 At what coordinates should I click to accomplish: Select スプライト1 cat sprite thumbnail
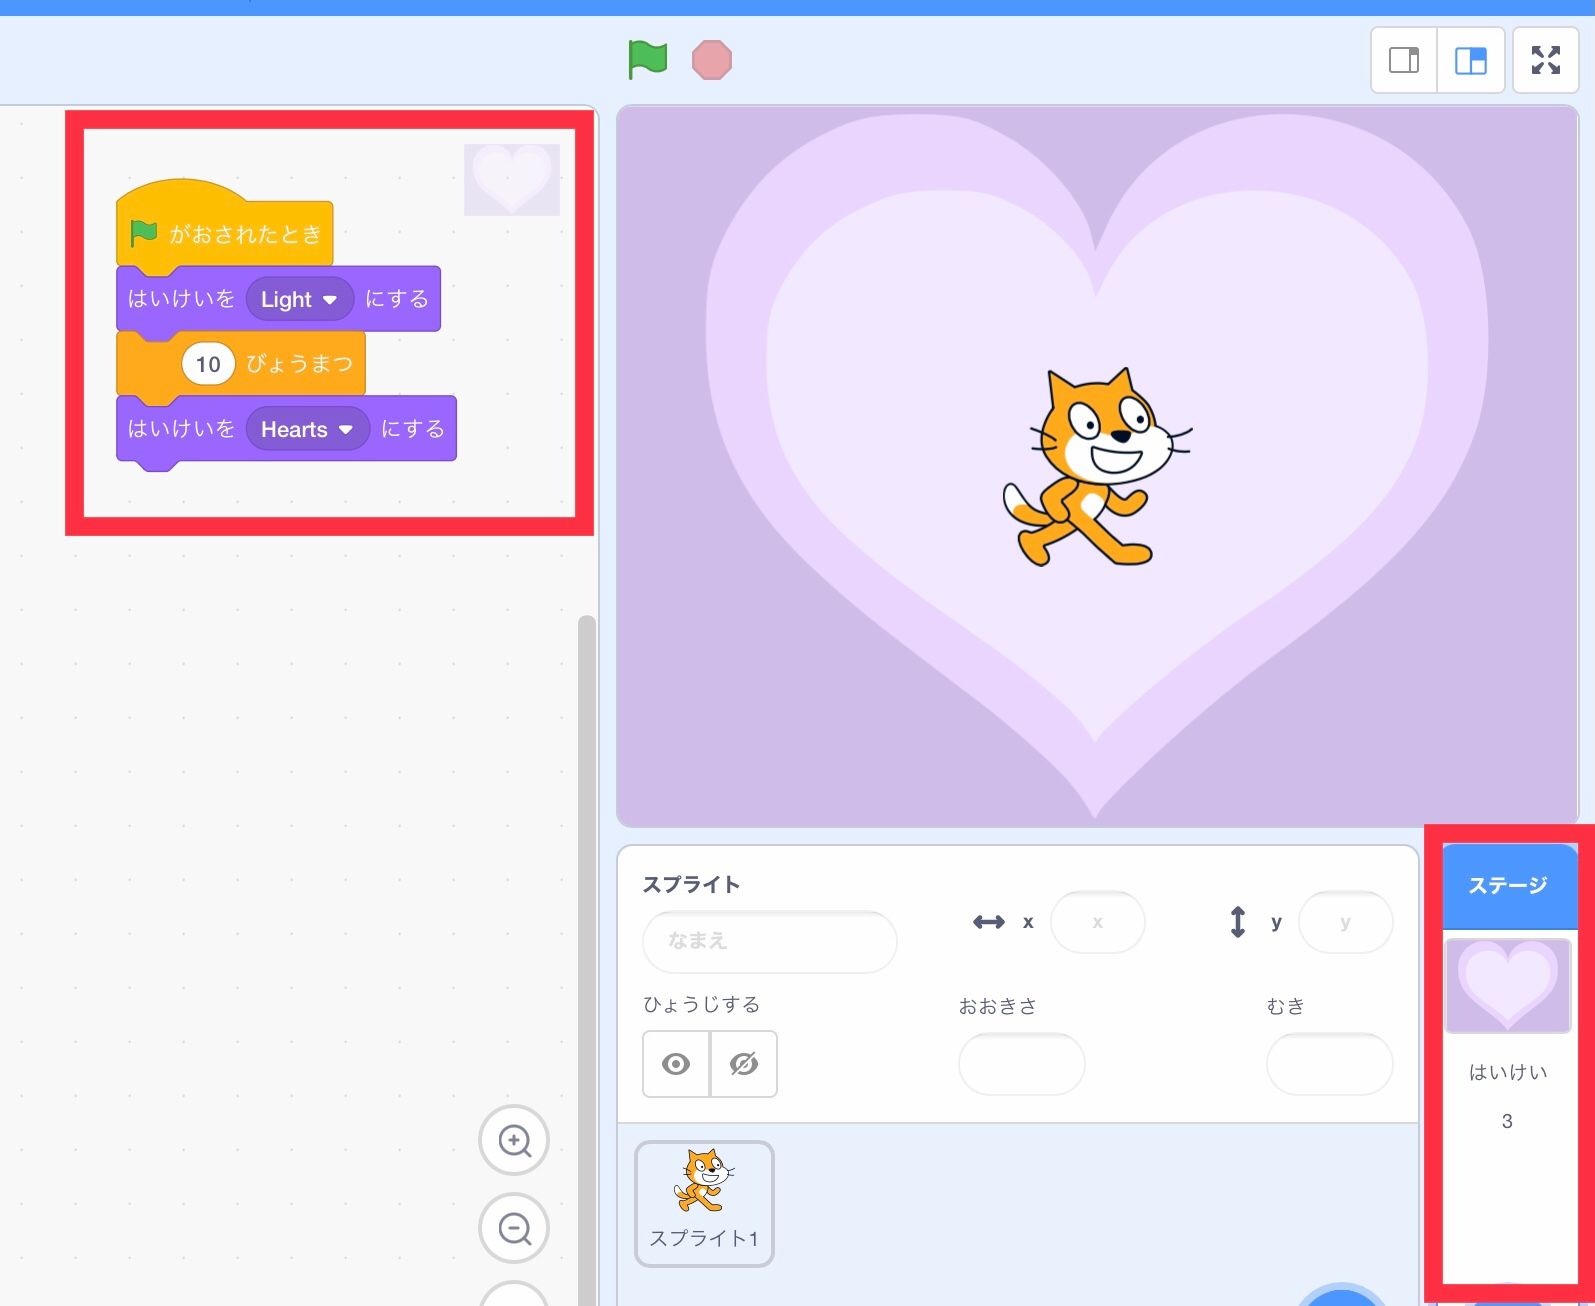click(x=704, y=1204)
